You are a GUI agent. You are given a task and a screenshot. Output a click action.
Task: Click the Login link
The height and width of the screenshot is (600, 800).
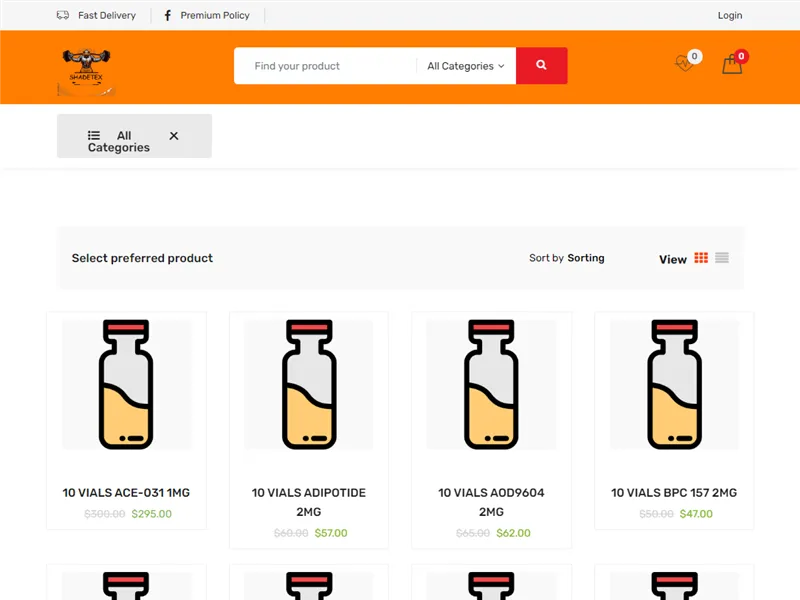[x=730, y=15]
